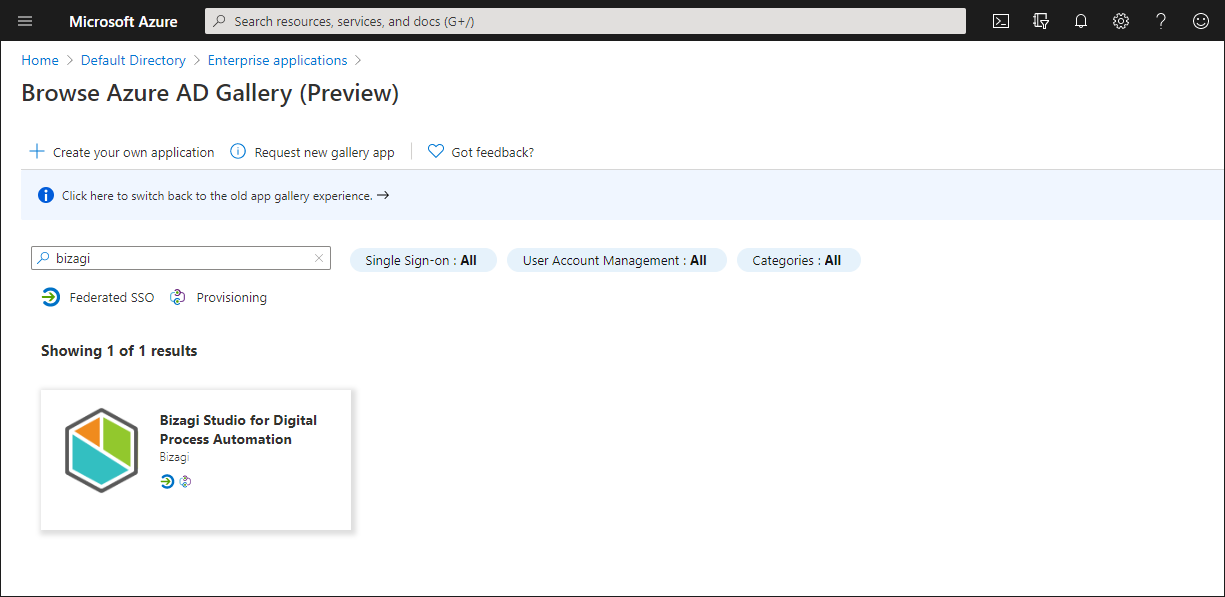Open portal settings gear

coord(1121,21)
